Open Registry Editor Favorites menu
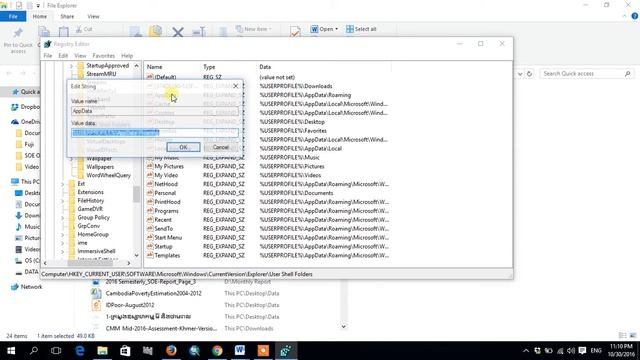 click(103, 56)
